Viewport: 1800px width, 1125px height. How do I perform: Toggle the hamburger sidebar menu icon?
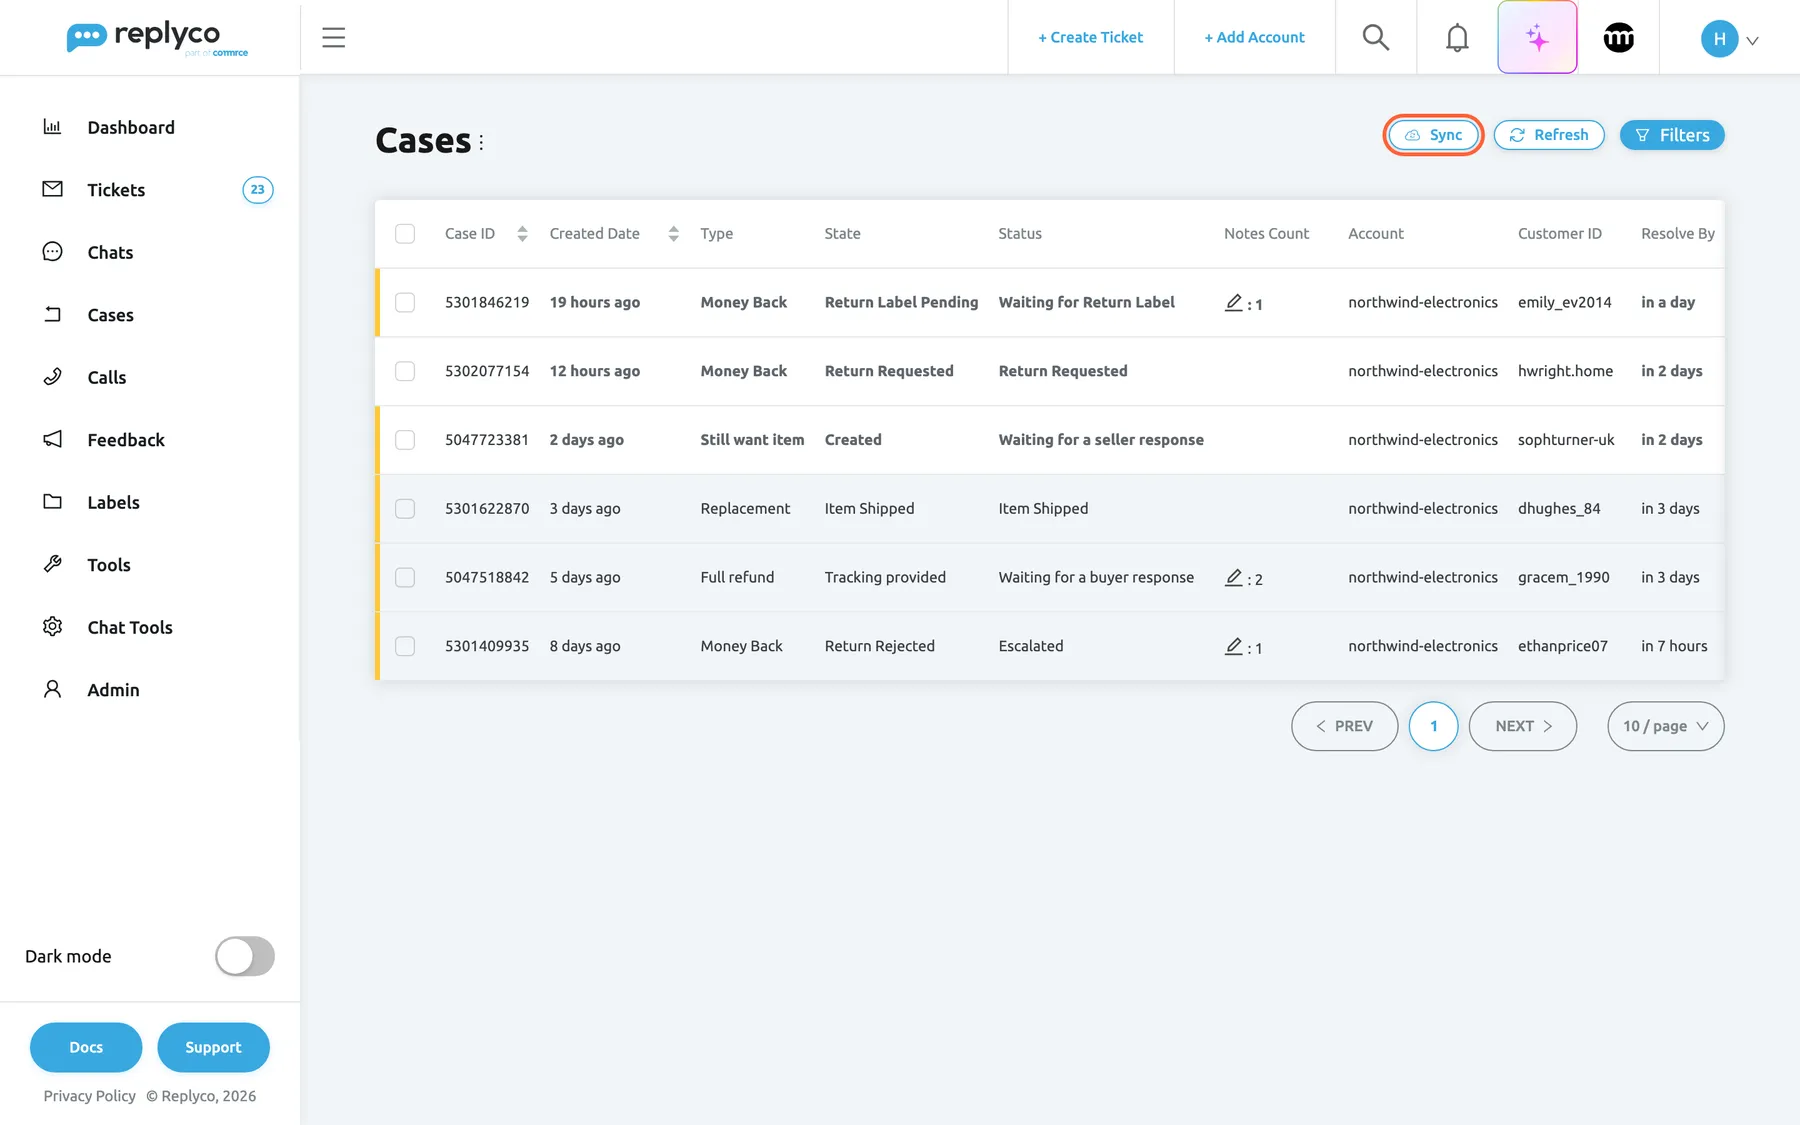tap(333, 37)
